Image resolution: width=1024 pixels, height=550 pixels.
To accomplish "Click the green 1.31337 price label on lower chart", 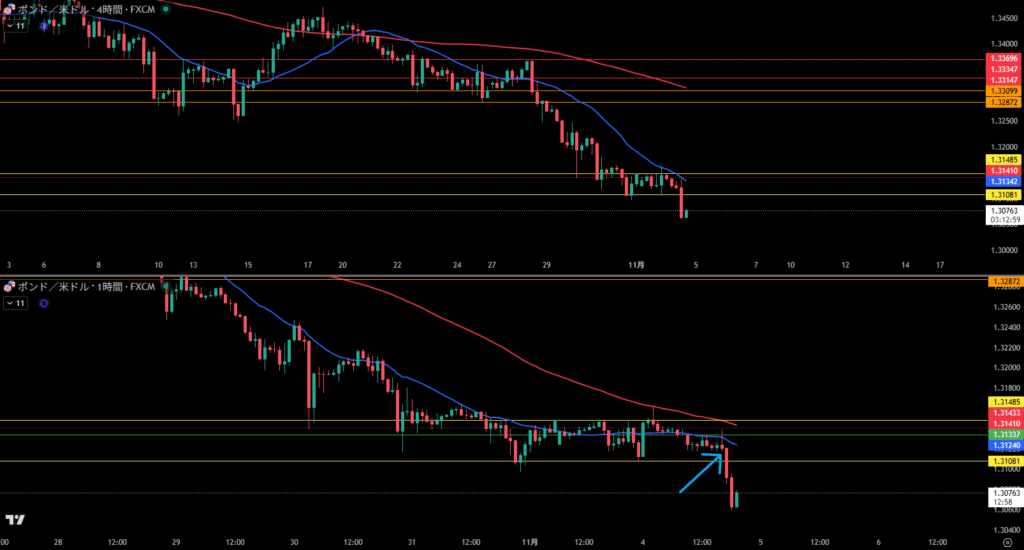I will (x=1003, y=435).
